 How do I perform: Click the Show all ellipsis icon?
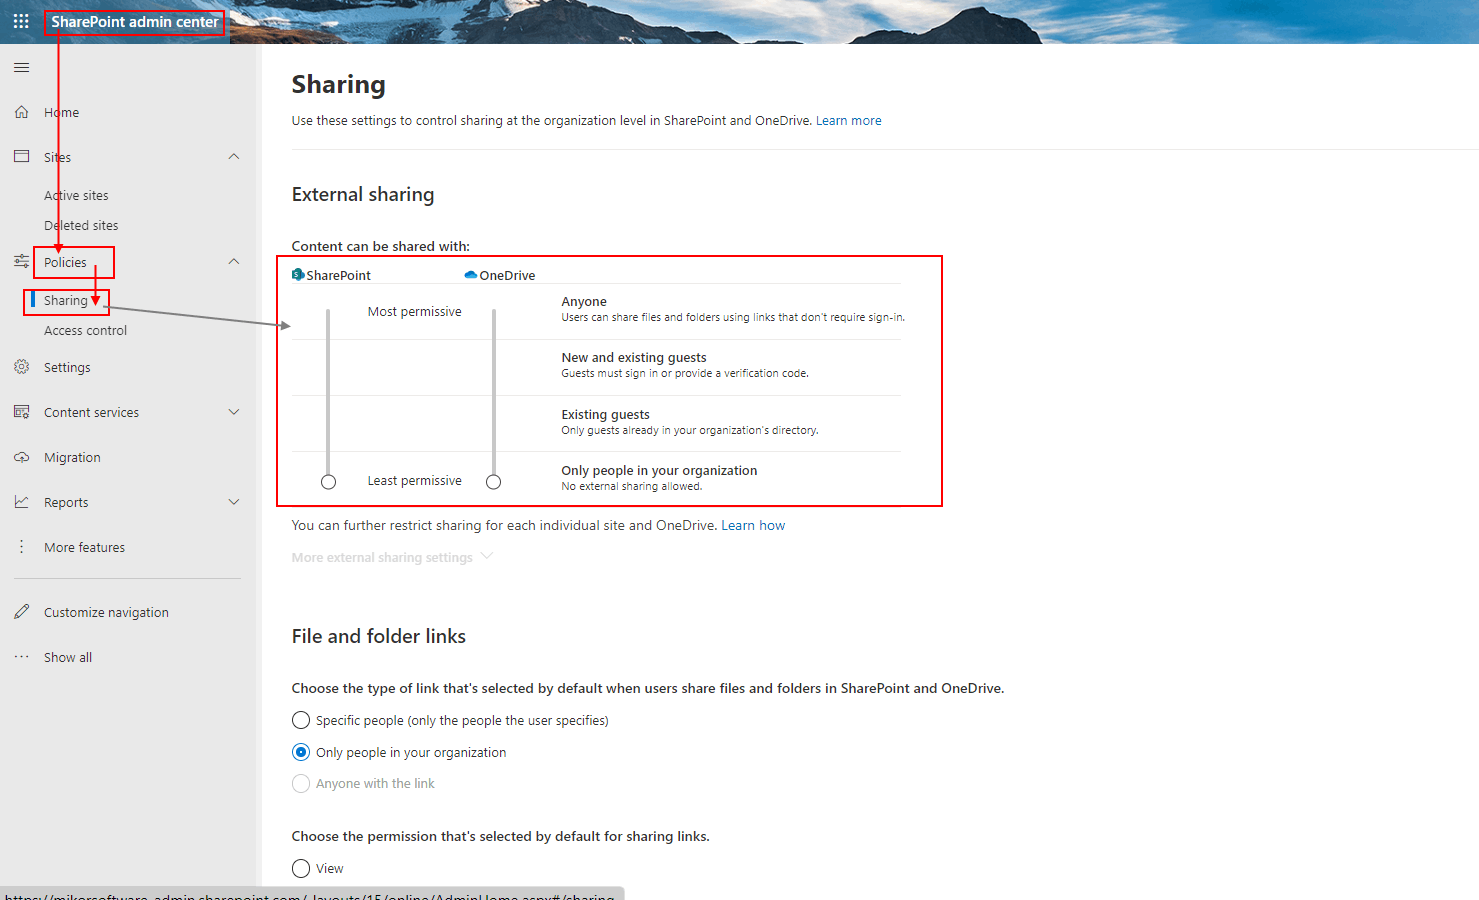click(x=21, y=657)
